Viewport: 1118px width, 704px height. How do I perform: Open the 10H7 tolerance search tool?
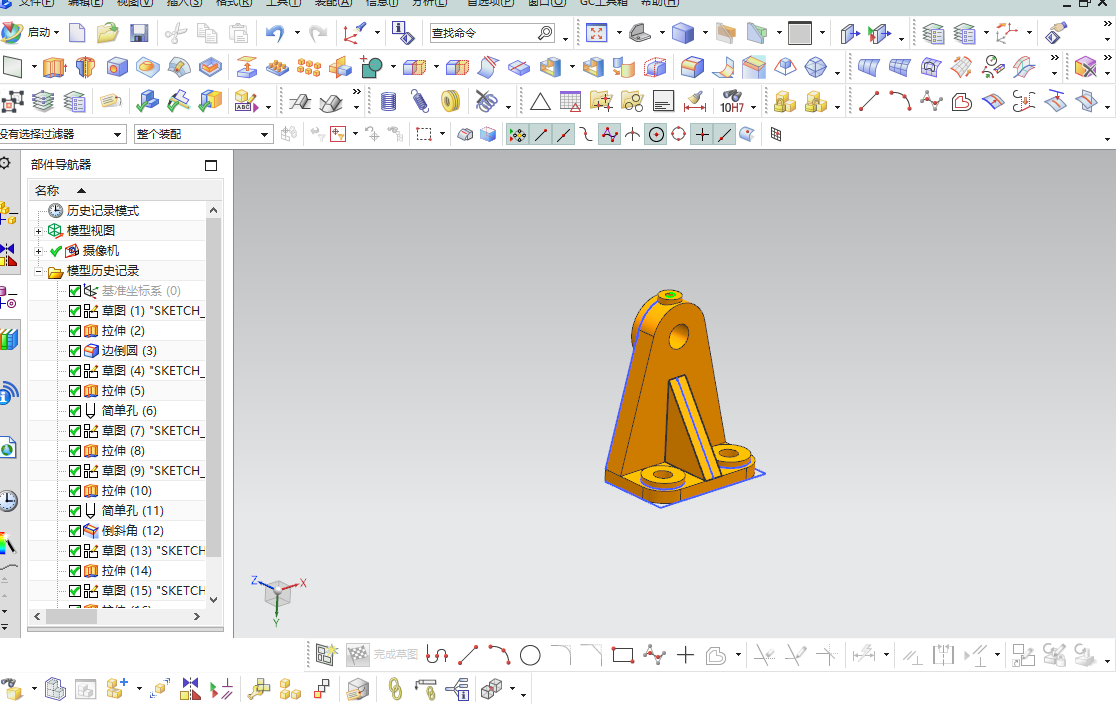[732, 101]
